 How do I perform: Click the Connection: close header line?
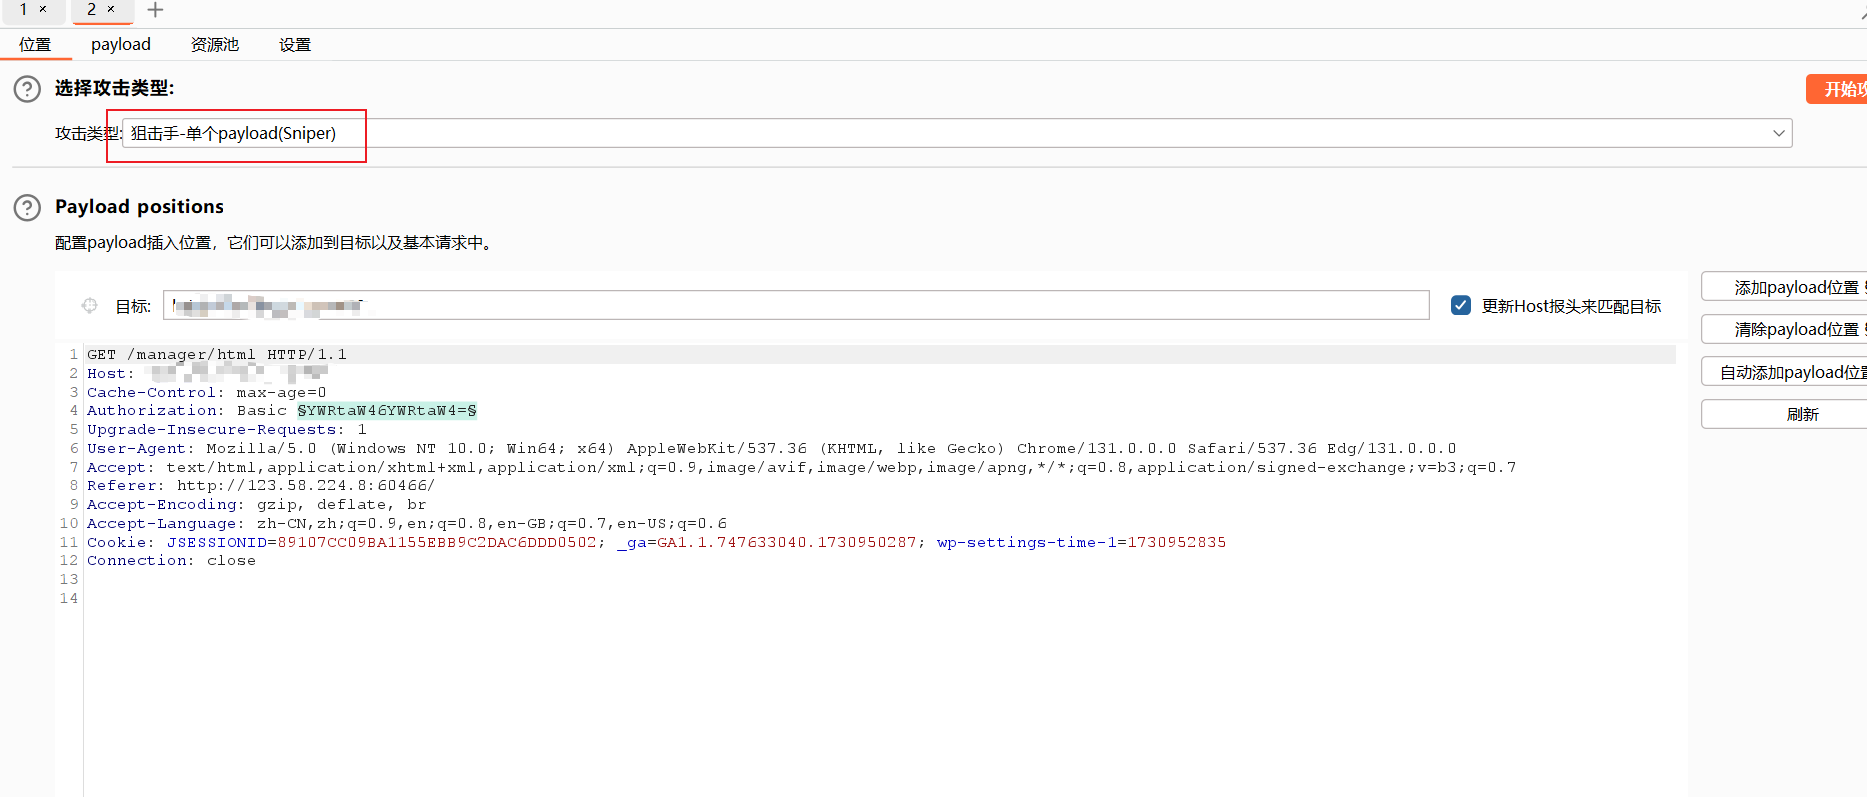pos(171,561)
